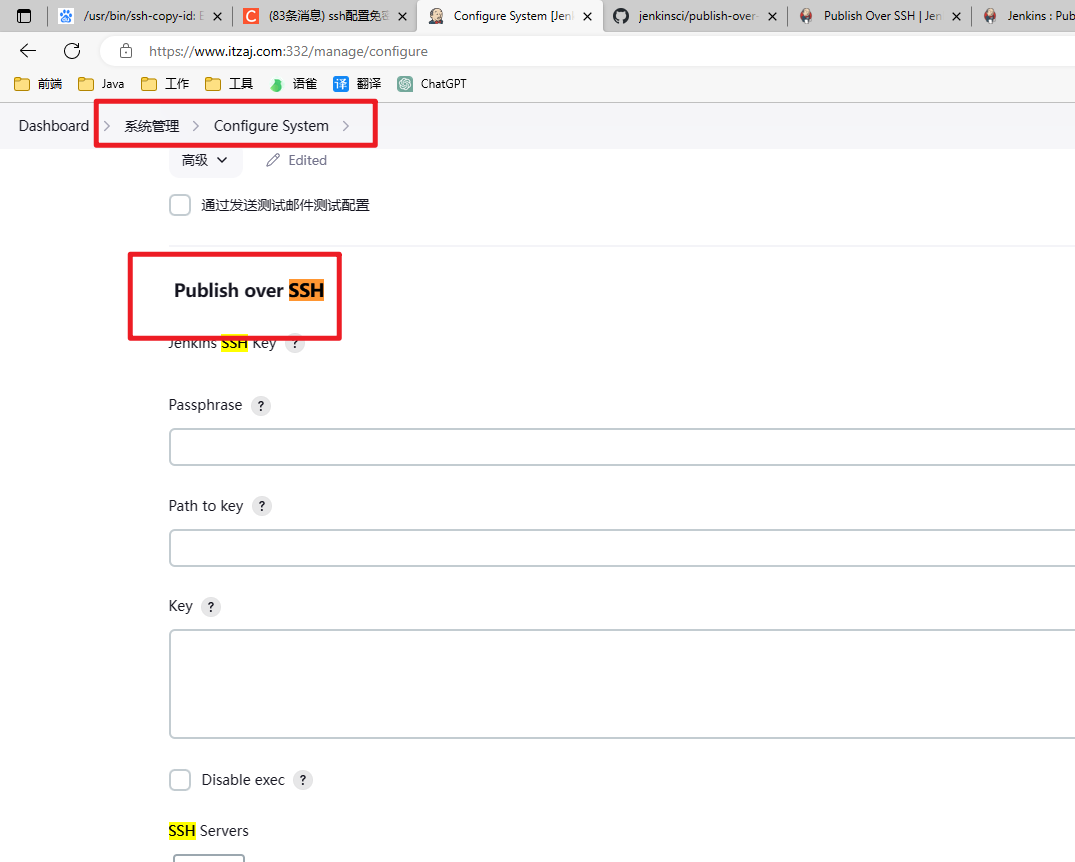Close the (83条消息) ssh配置 tab
The height and width of the screenshot is (862, 1075).
tap(402, 16)
